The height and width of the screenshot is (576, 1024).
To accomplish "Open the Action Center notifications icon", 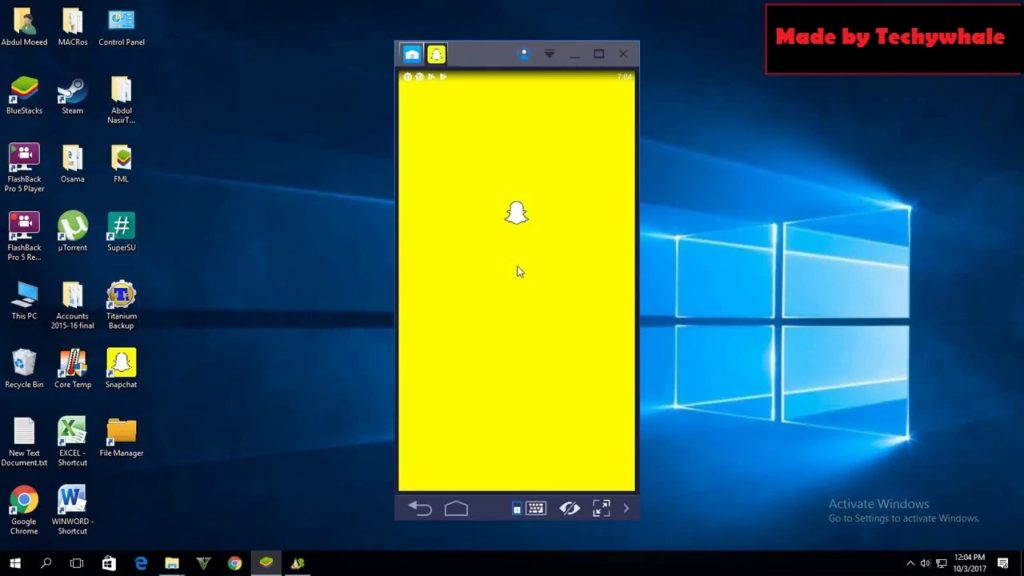I will point(1003,563).
